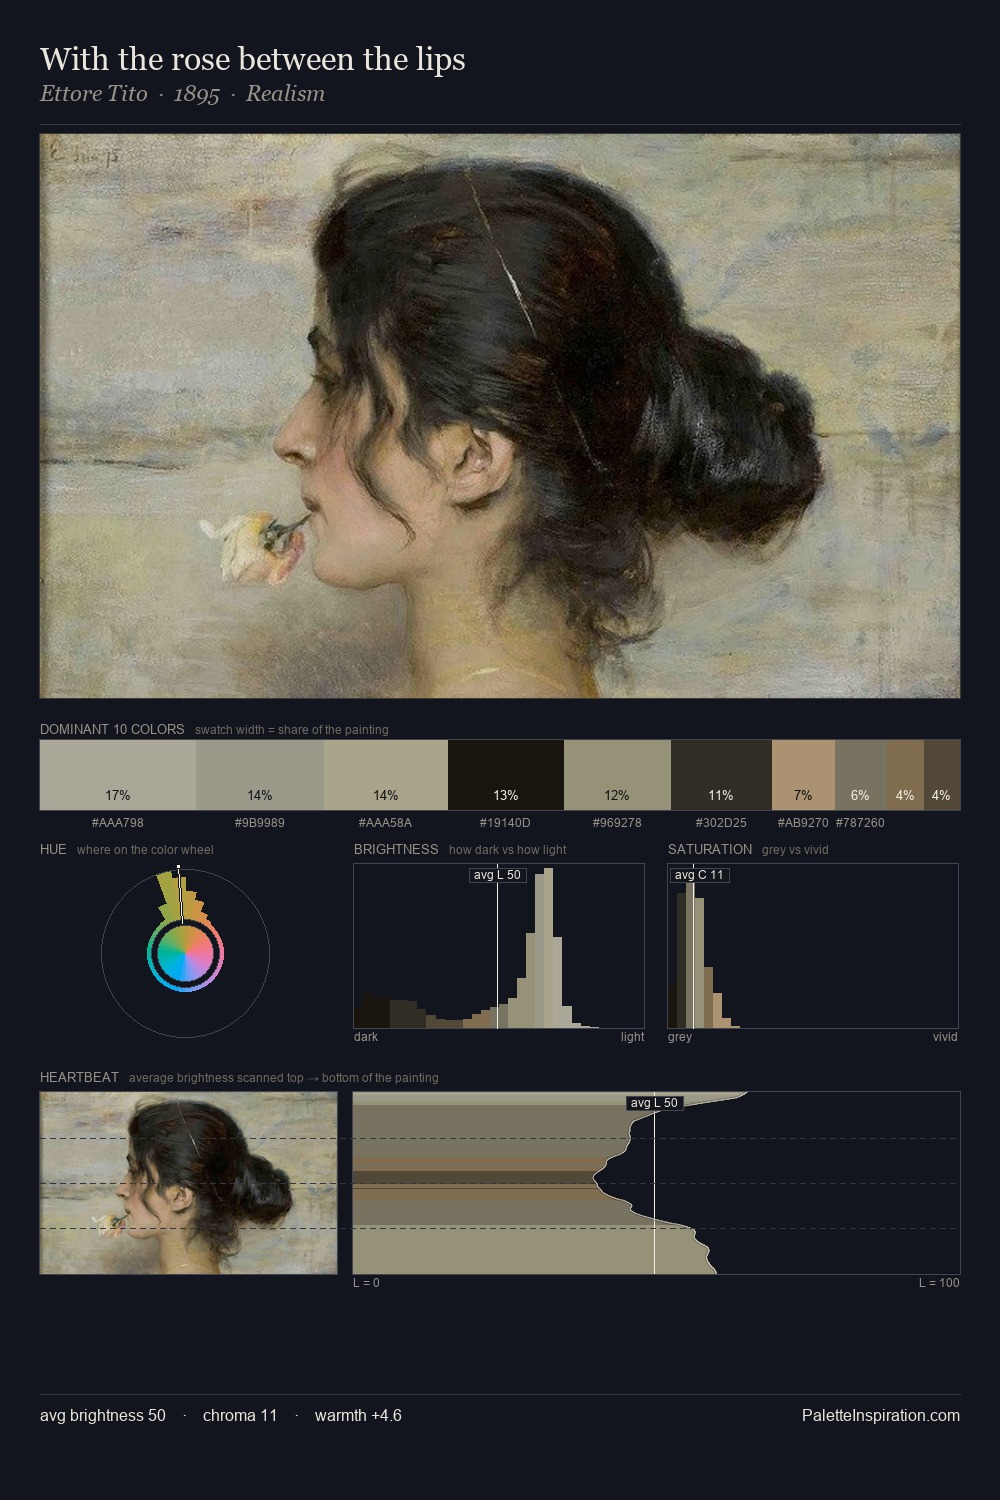
Task: Click the 'Realism' style label
Action: pos(285,94)
